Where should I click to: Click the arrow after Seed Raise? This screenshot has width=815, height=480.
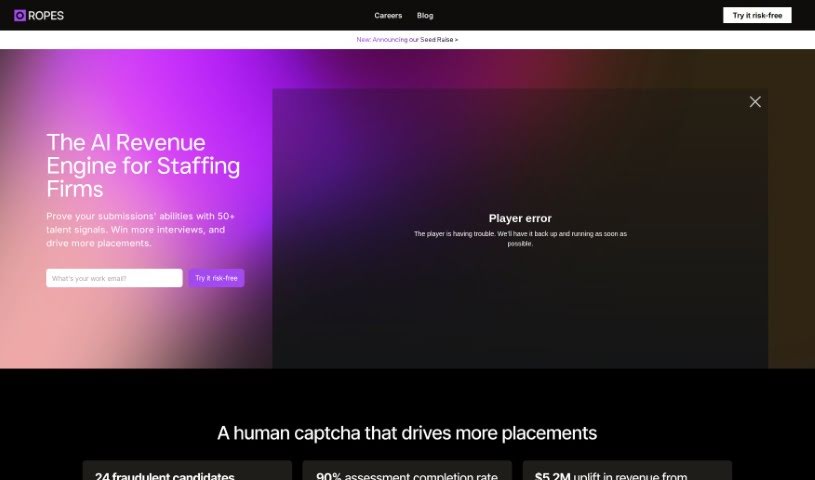(456, 40)
